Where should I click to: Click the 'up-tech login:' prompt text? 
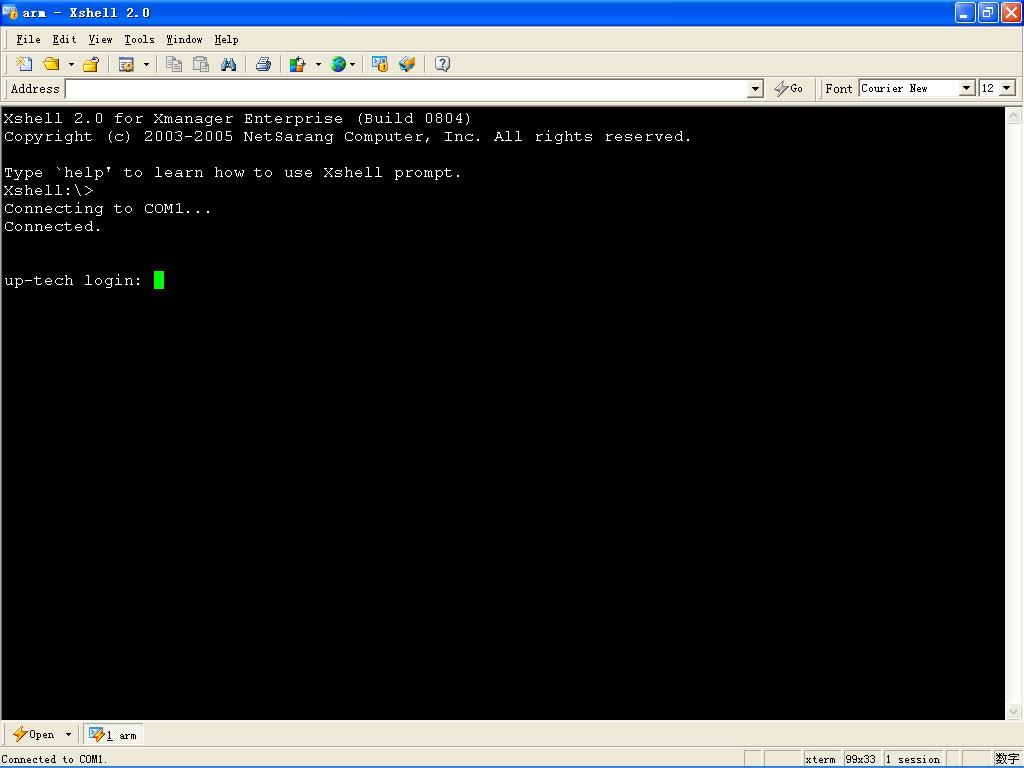[x=72, y=281]
